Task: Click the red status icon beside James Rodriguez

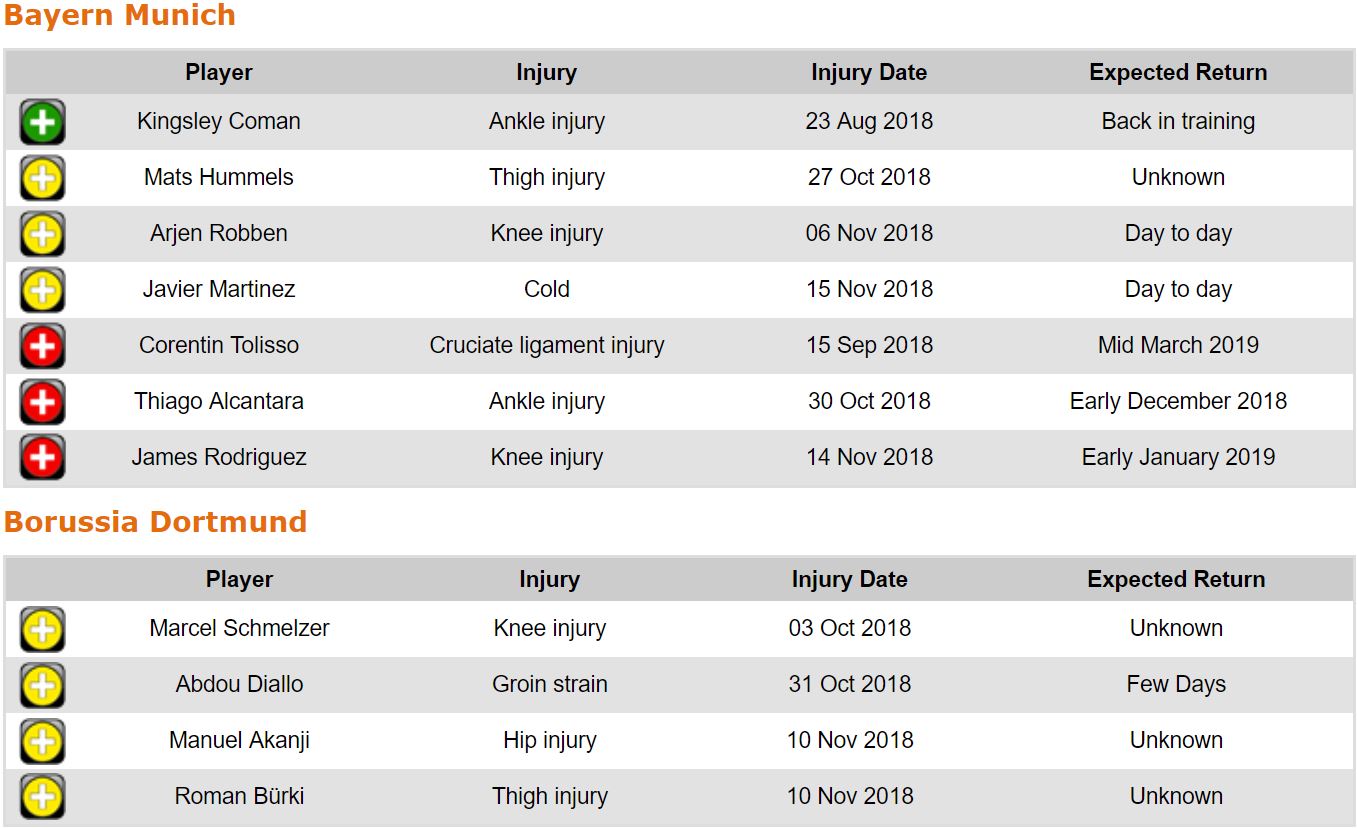Action: pyautogui.click(x=42, y=458)
